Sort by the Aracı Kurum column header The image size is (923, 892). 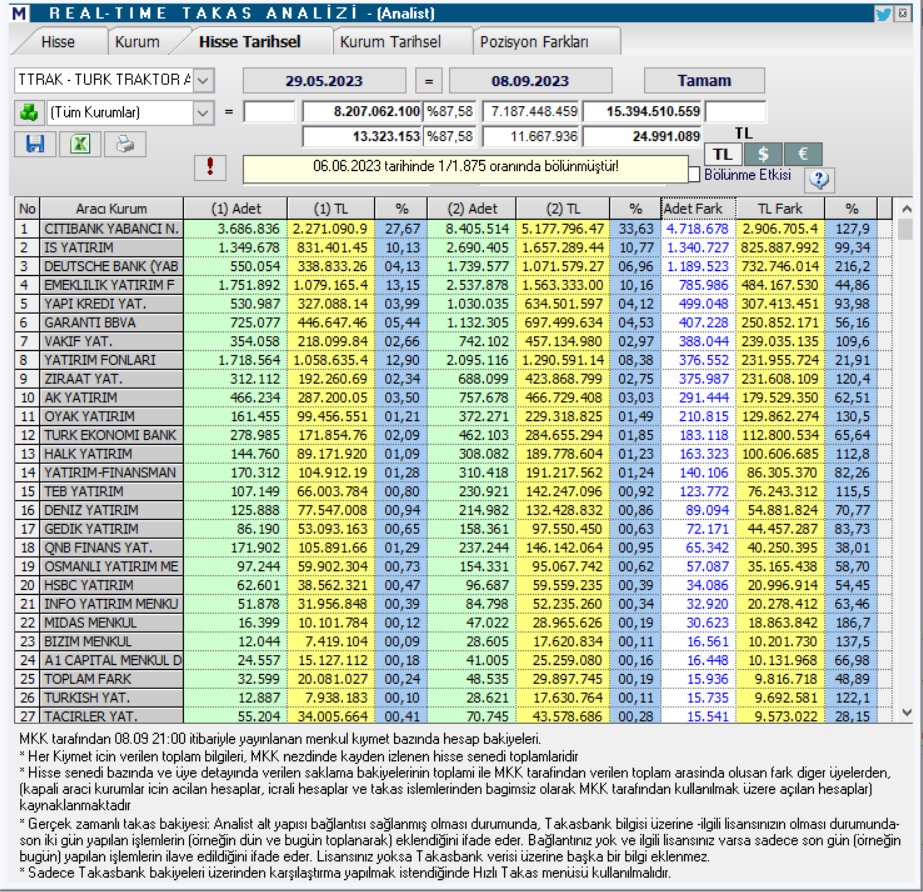(111, 208)
